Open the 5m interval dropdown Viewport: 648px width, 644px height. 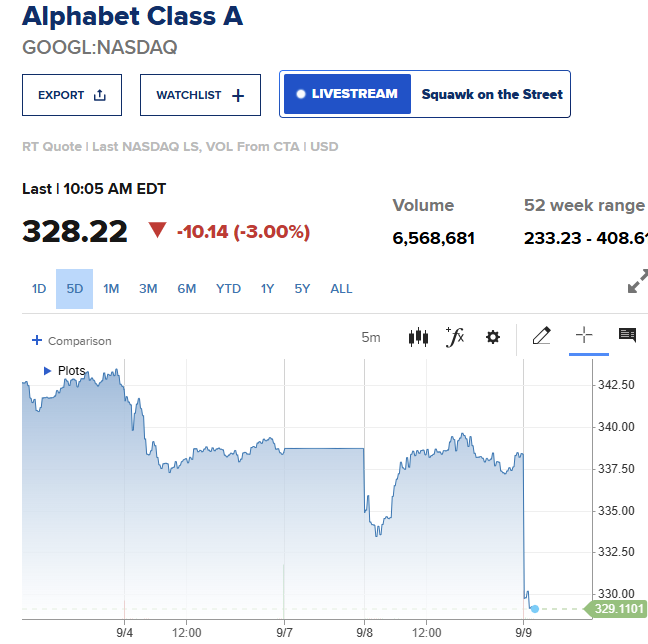click(x=371, y=337)
